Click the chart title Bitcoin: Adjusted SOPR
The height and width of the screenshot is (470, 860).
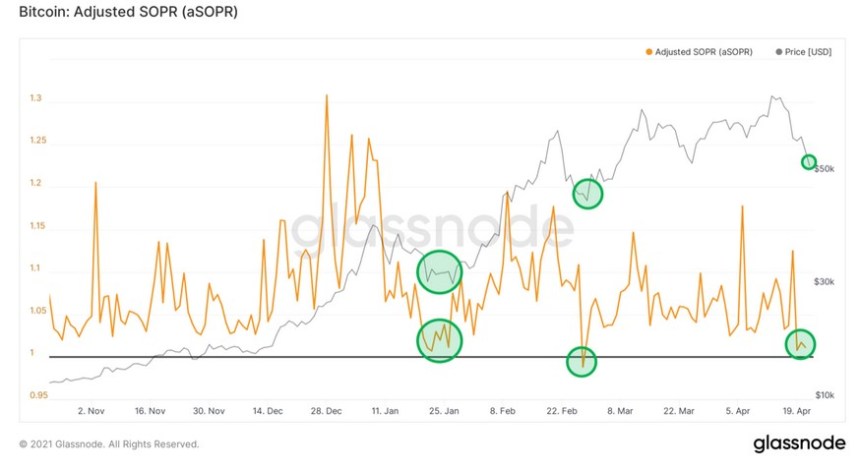click(127, 14)
